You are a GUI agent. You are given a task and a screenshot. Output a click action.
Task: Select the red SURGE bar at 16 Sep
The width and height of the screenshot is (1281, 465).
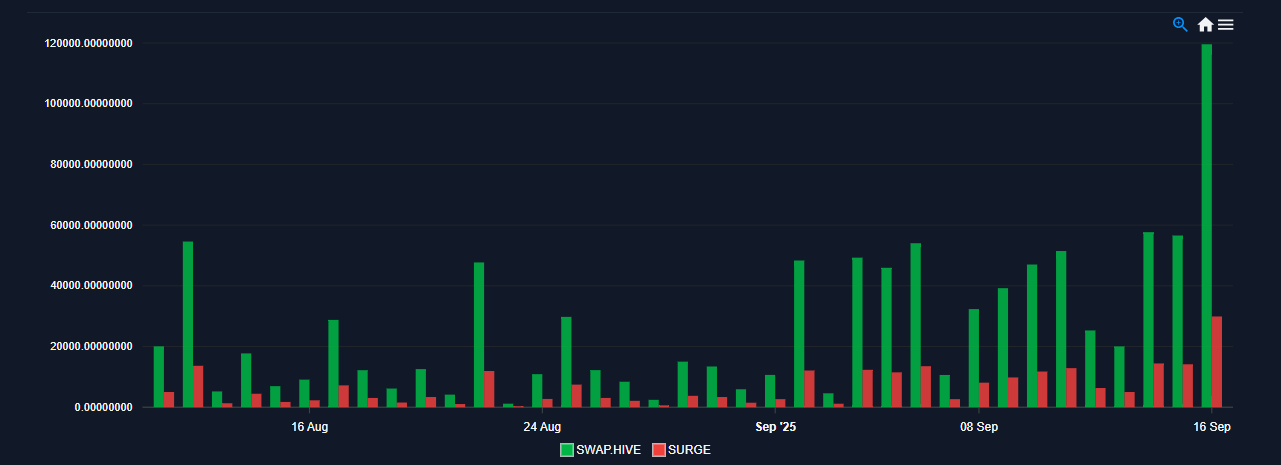[x=1217, y=362]
